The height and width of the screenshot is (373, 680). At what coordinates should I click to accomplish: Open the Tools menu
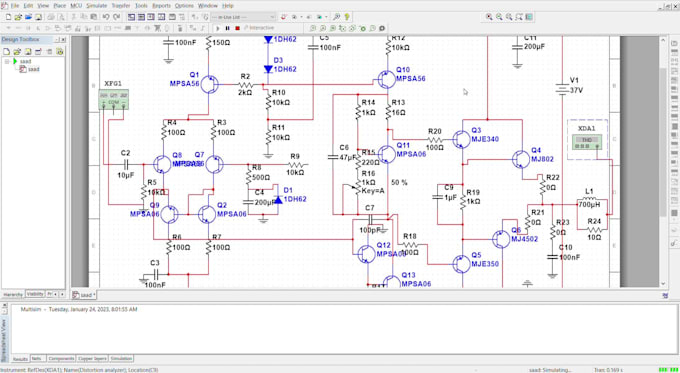pyautogui.click(x=141, y=6)
